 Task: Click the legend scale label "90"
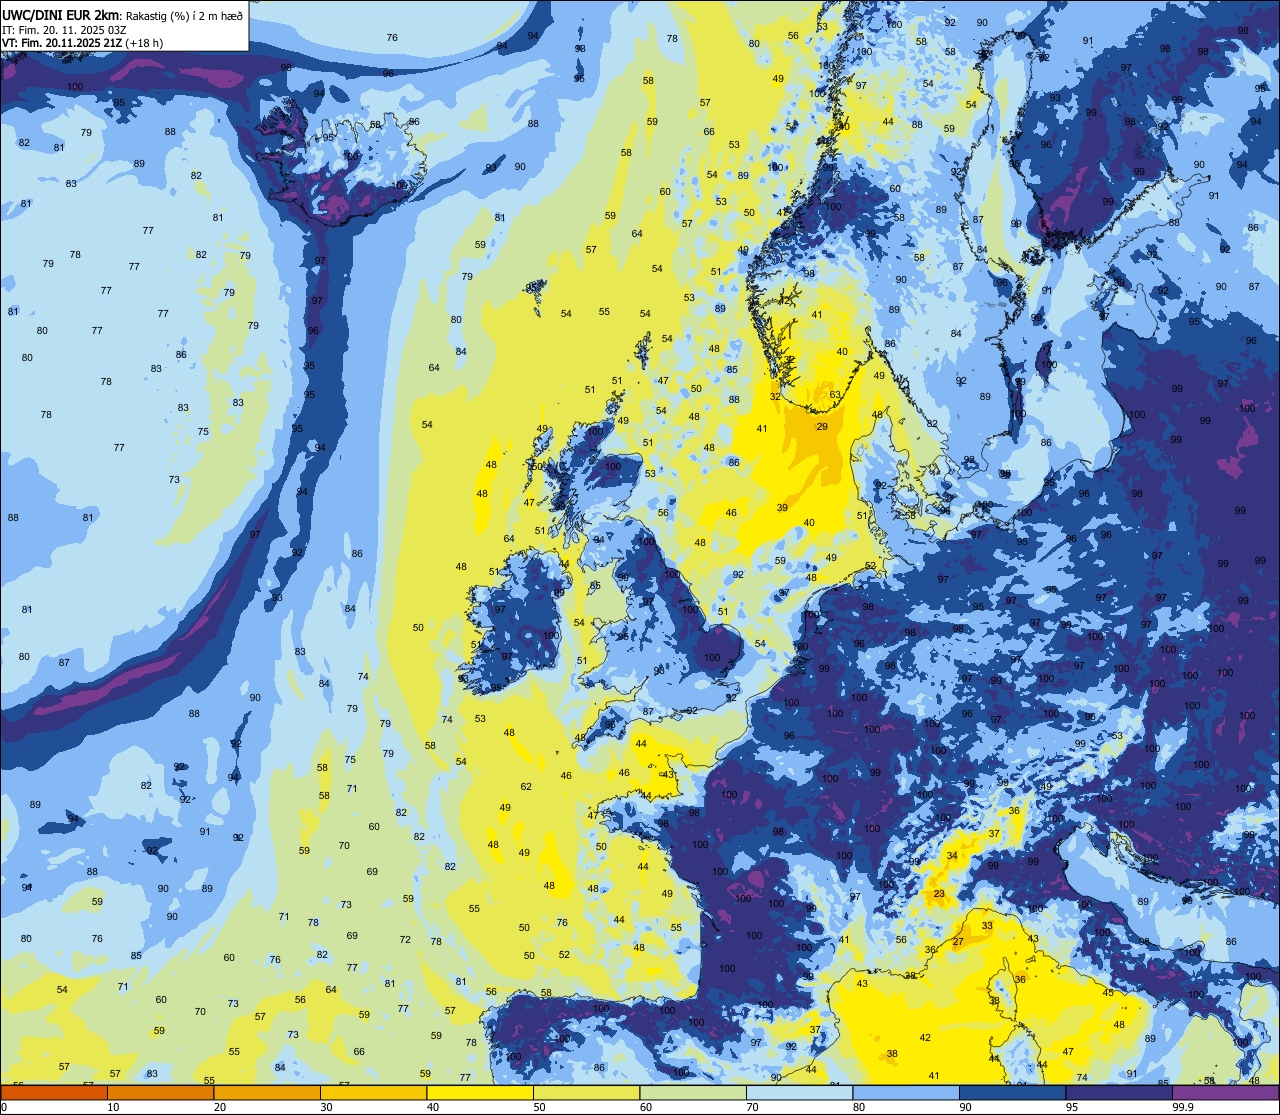pos(965,1107)
